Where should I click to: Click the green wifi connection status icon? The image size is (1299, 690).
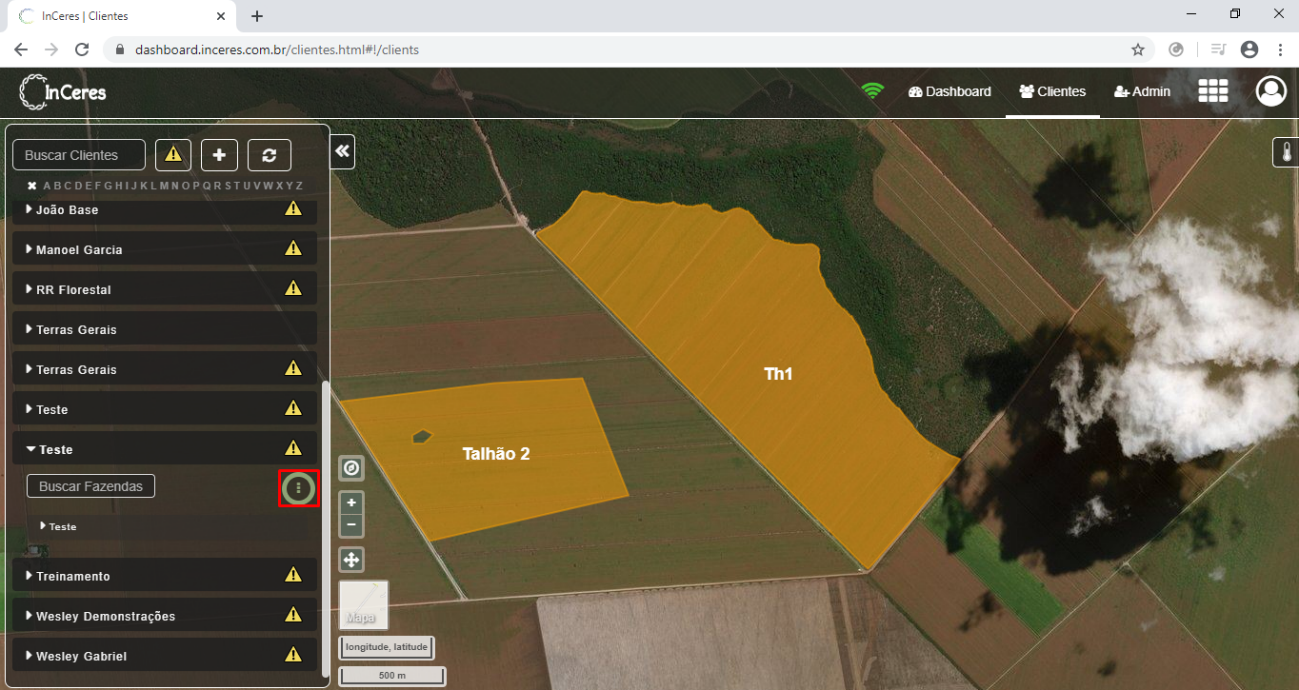[873, 91]
